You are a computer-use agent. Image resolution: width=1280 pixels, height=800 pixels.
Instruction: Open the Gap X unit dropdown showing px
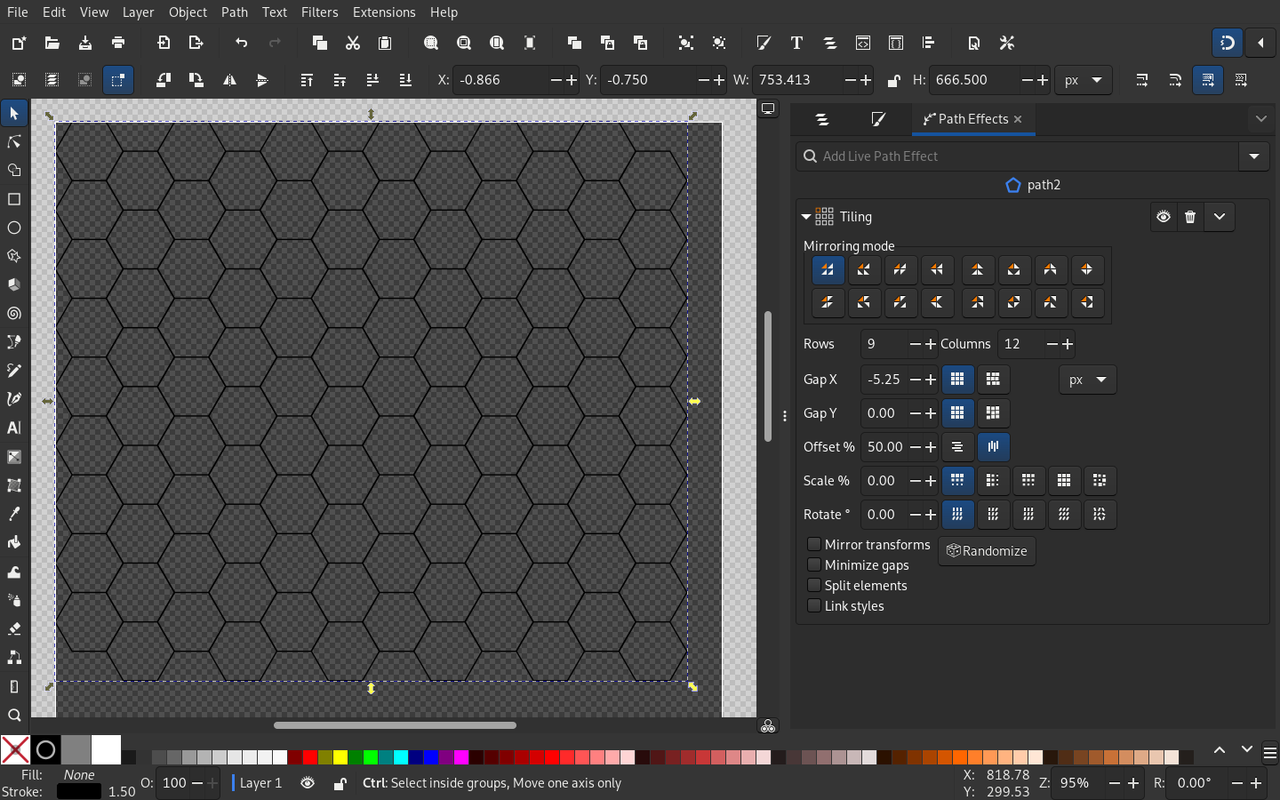(1087, 379)
